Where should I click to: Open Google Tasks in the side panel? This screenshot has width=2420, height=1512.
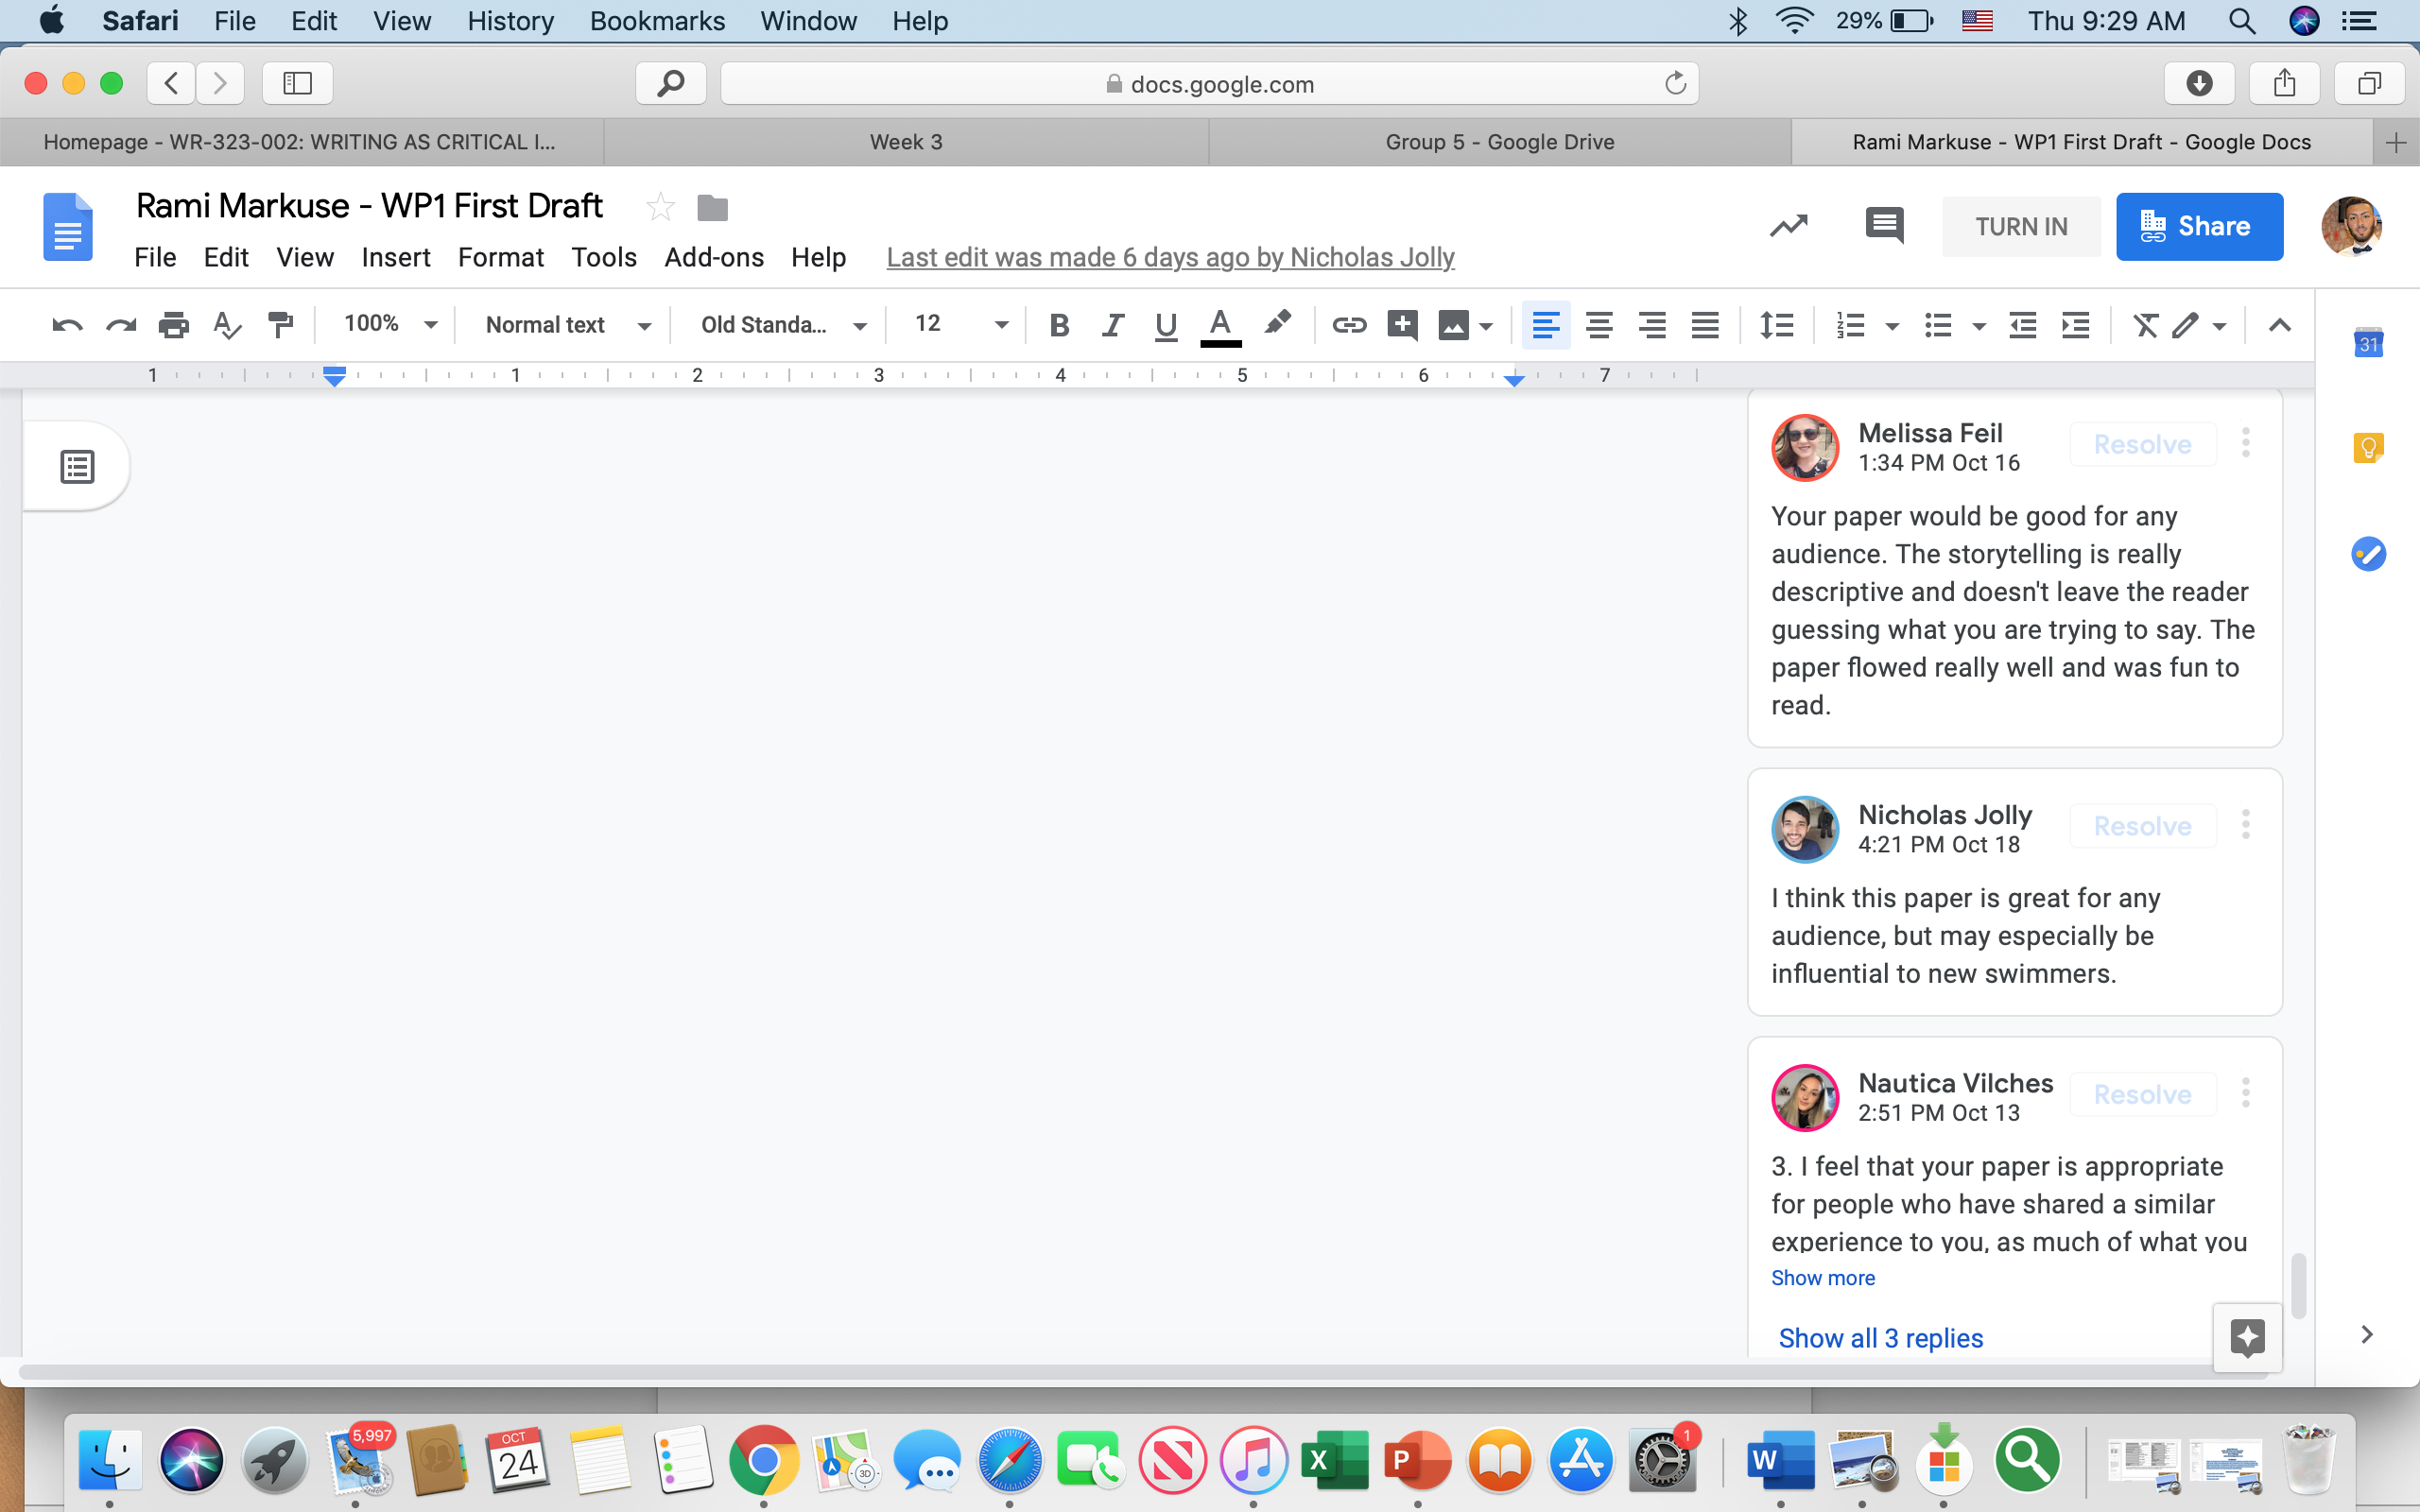coord(2368,553)
